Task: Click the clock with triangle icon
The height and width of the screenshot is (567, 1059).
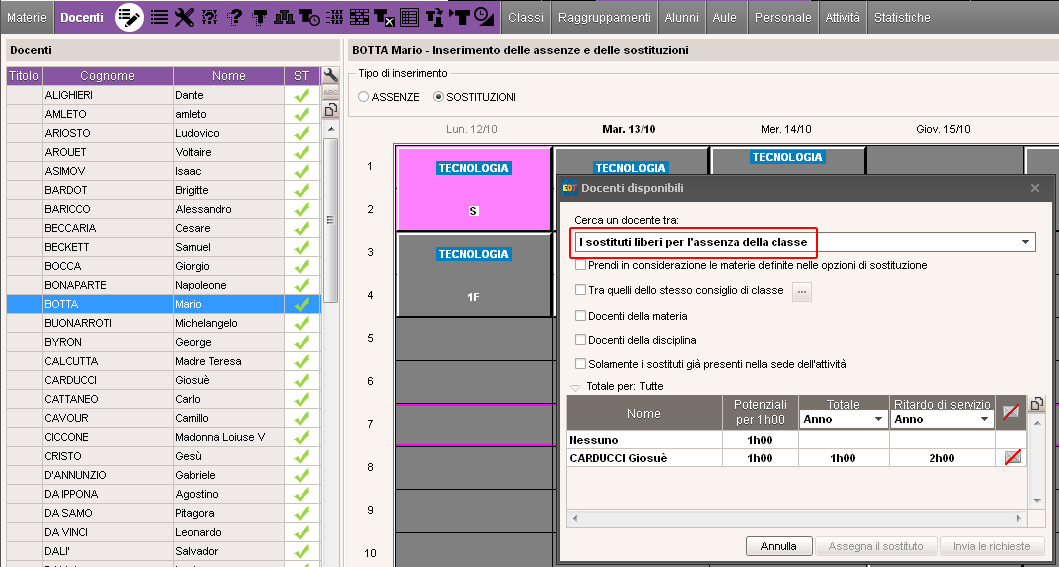Action: pyautogui.click(x=484, y=17)
